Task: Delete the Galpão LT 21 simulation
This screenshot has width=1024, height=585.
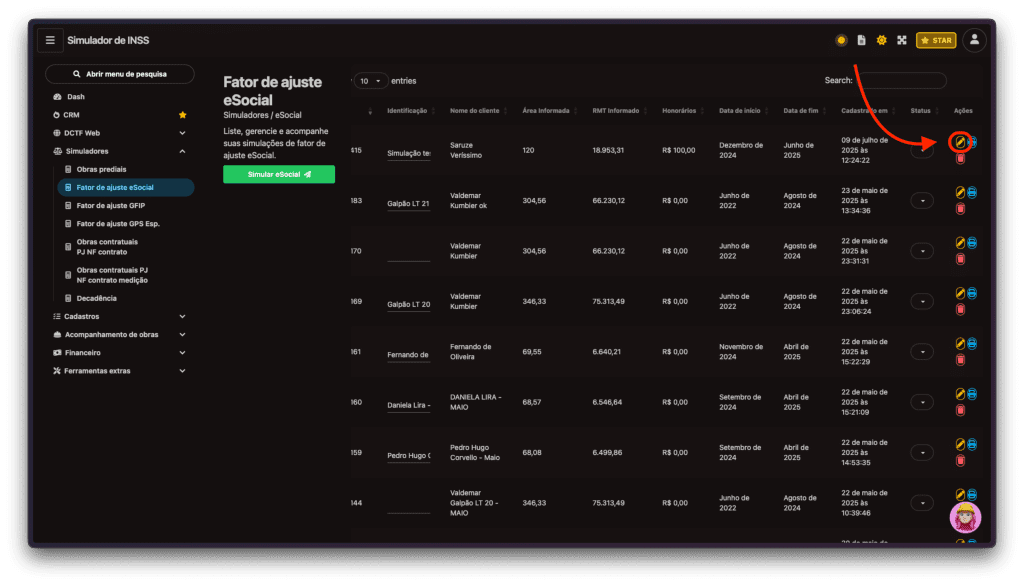Action: pyautogui.click(x=960, y=209)
